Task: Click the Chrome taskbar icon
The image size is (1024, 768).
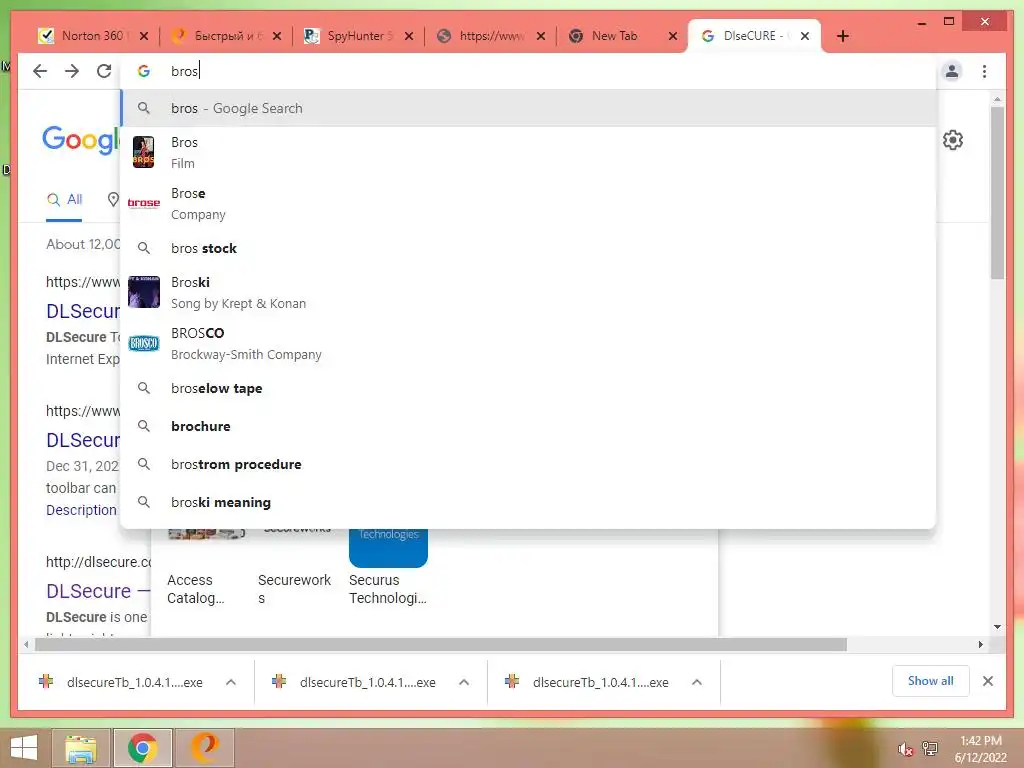Action: tap(142, 748)
